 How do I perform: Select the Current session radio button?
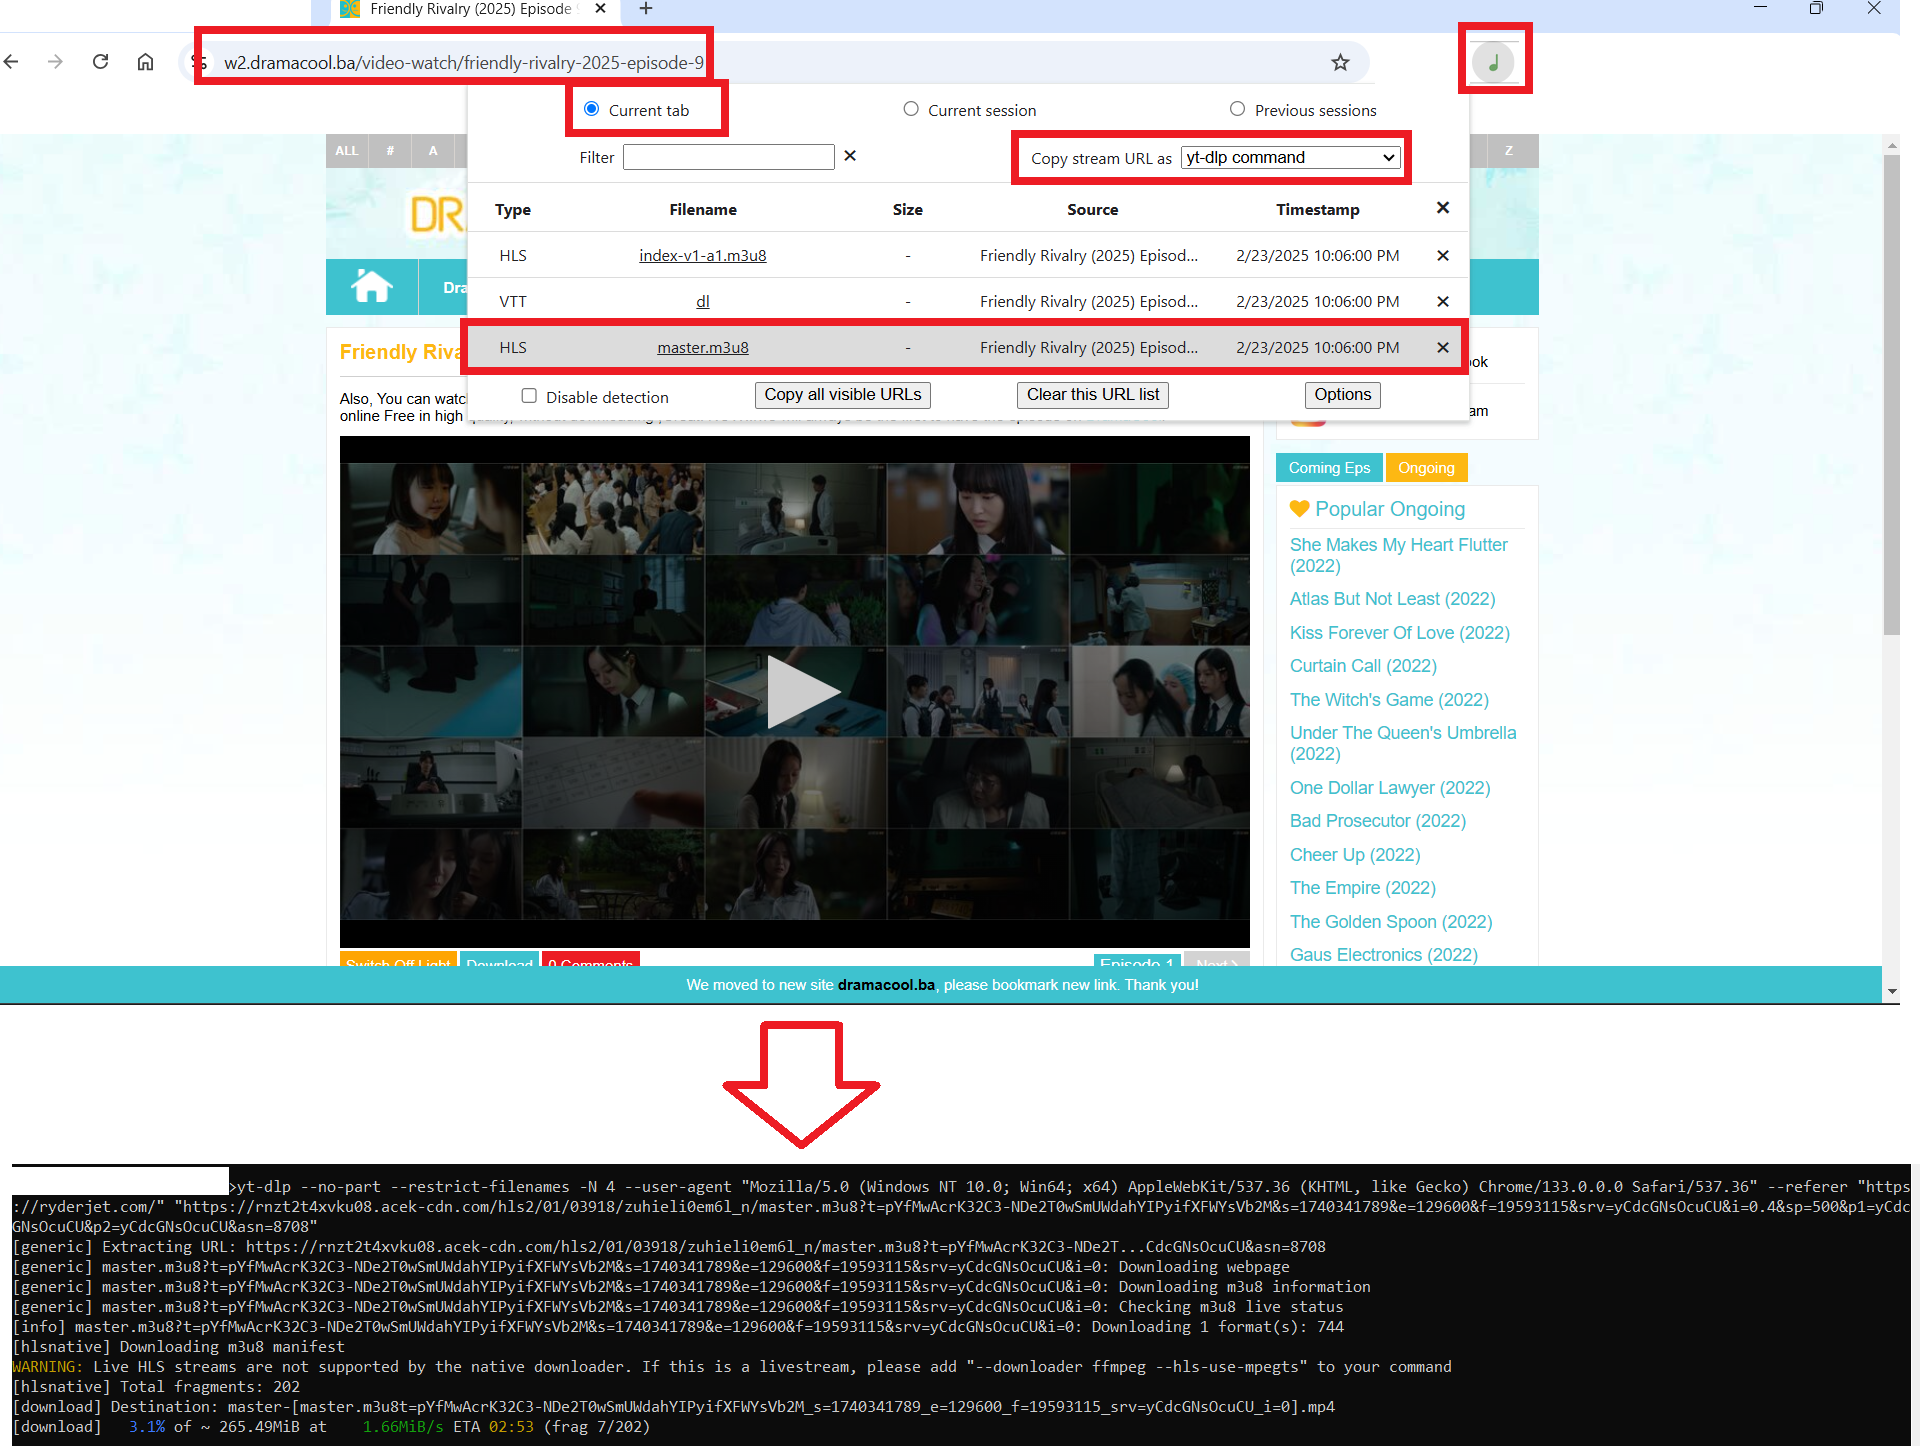coord(911,109)
